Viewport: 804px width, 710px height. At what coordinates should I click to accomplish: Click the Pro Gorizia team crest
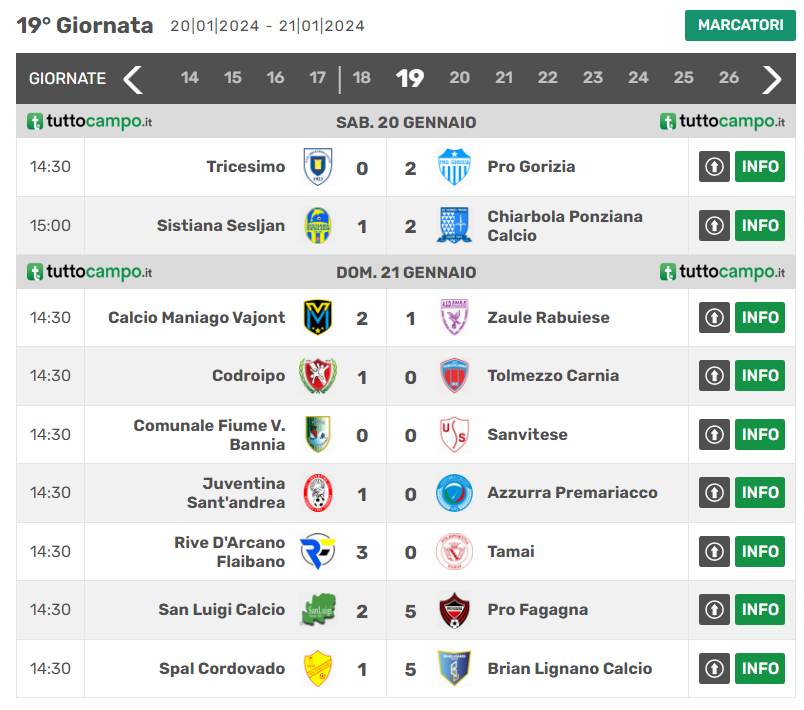point(454,167)
